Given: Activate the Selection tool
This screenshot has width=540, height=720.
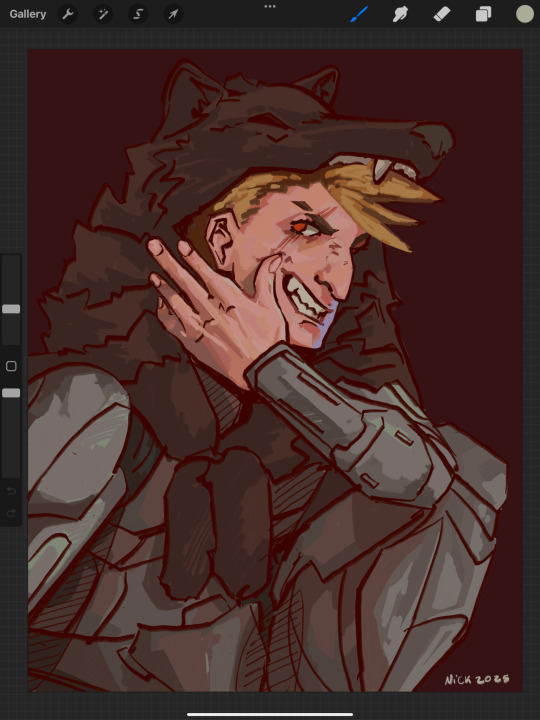Looking at the screenshot, I should (x=138, y=14).
